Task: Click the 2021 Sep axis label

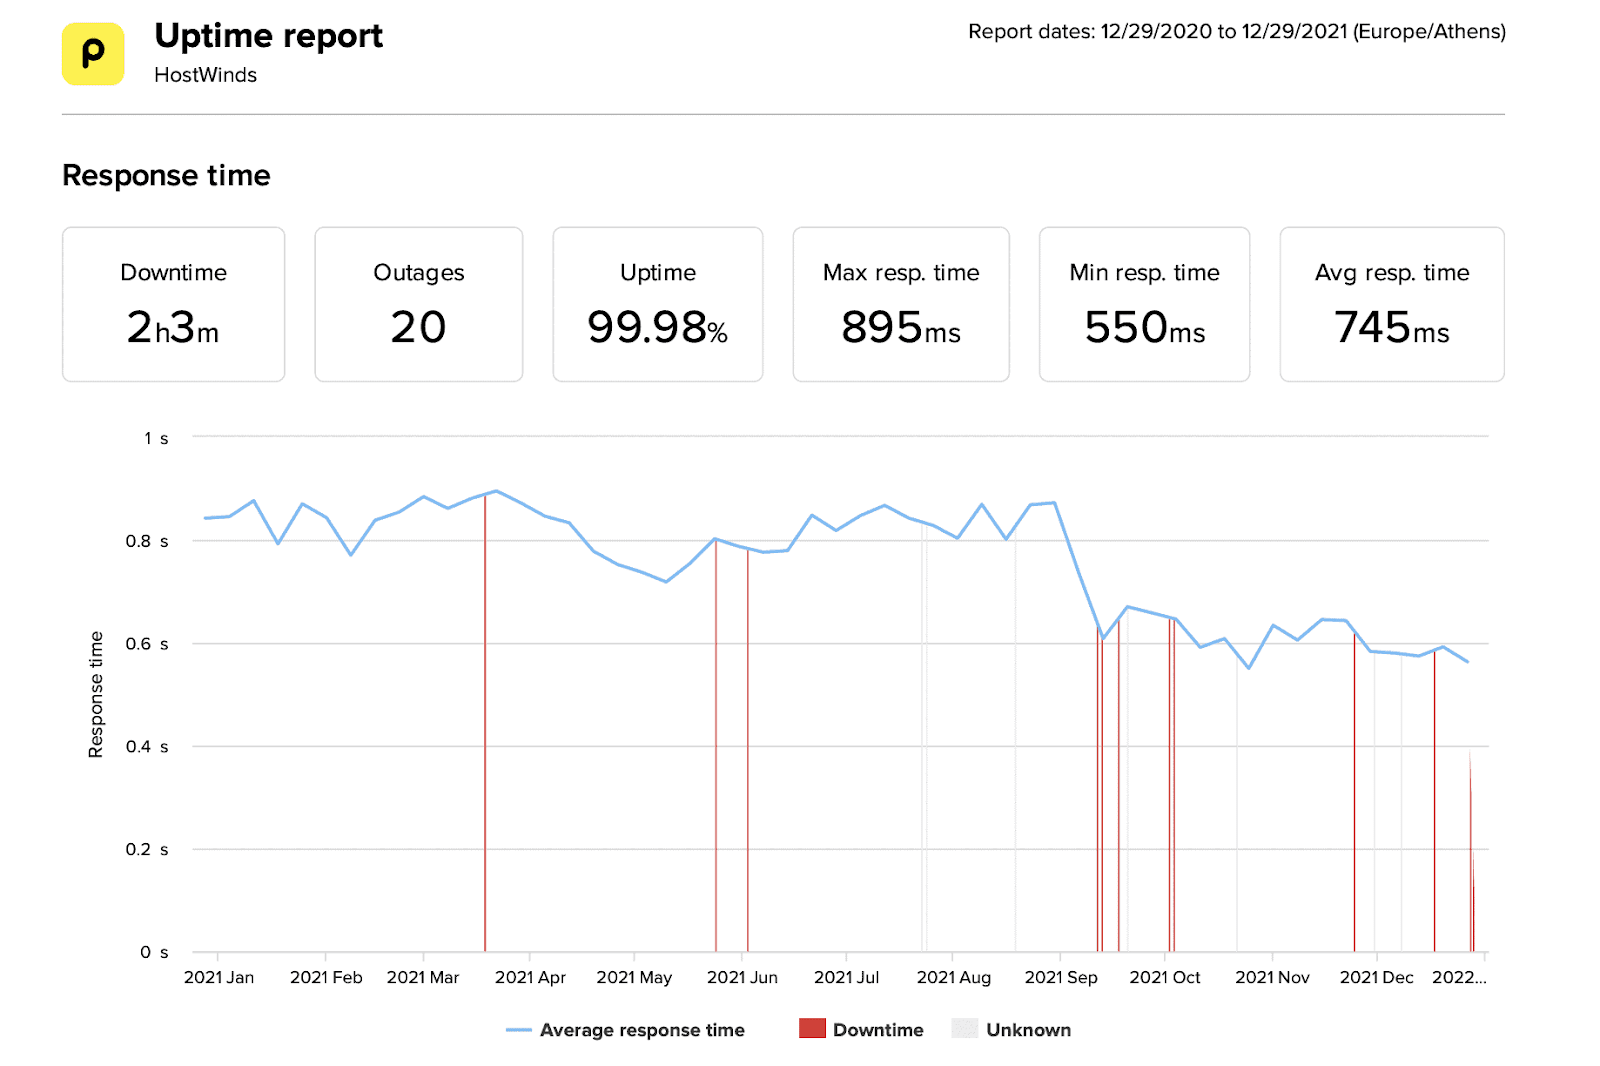Action: (x=1060, y=977)
